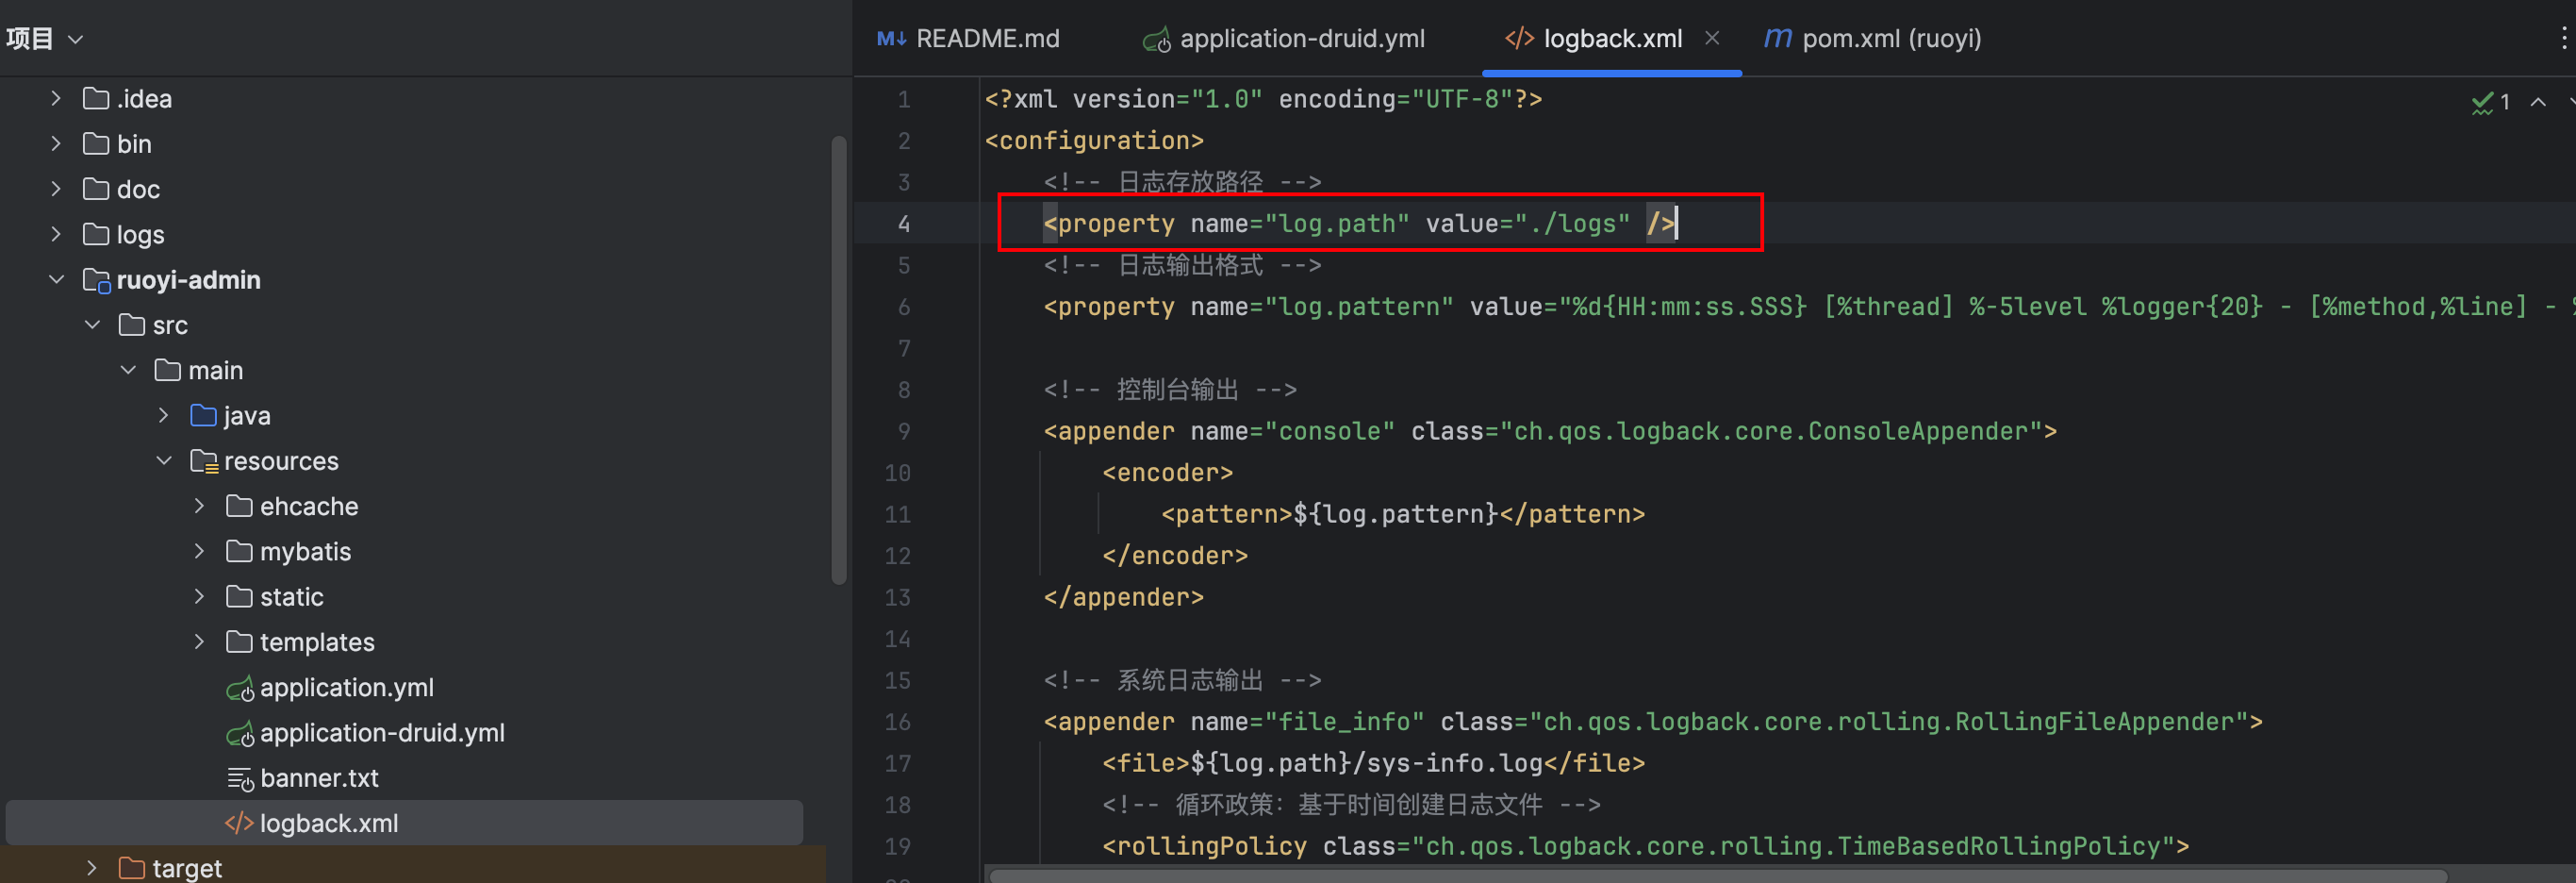The width and height of the screenshot is (2576, 883).
Task: Click the logback.xml XML icon in tree
Action: click(x=240, y=824)
